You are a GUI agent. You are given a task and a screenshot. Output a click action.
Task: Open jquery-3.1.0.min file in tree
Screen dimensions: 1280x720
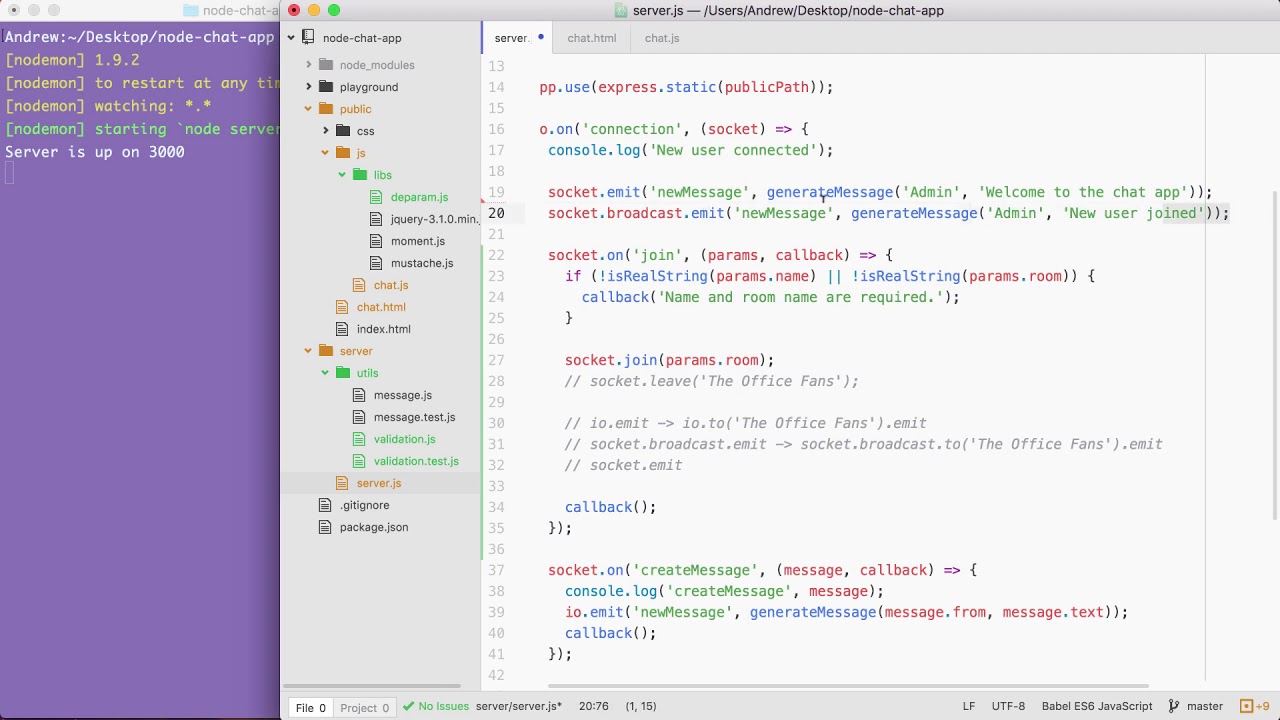point(434,219)
